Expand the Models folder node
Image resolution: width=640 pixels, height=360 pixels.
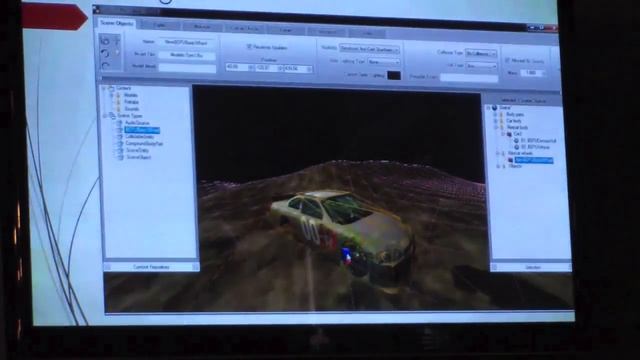point(111,95)
